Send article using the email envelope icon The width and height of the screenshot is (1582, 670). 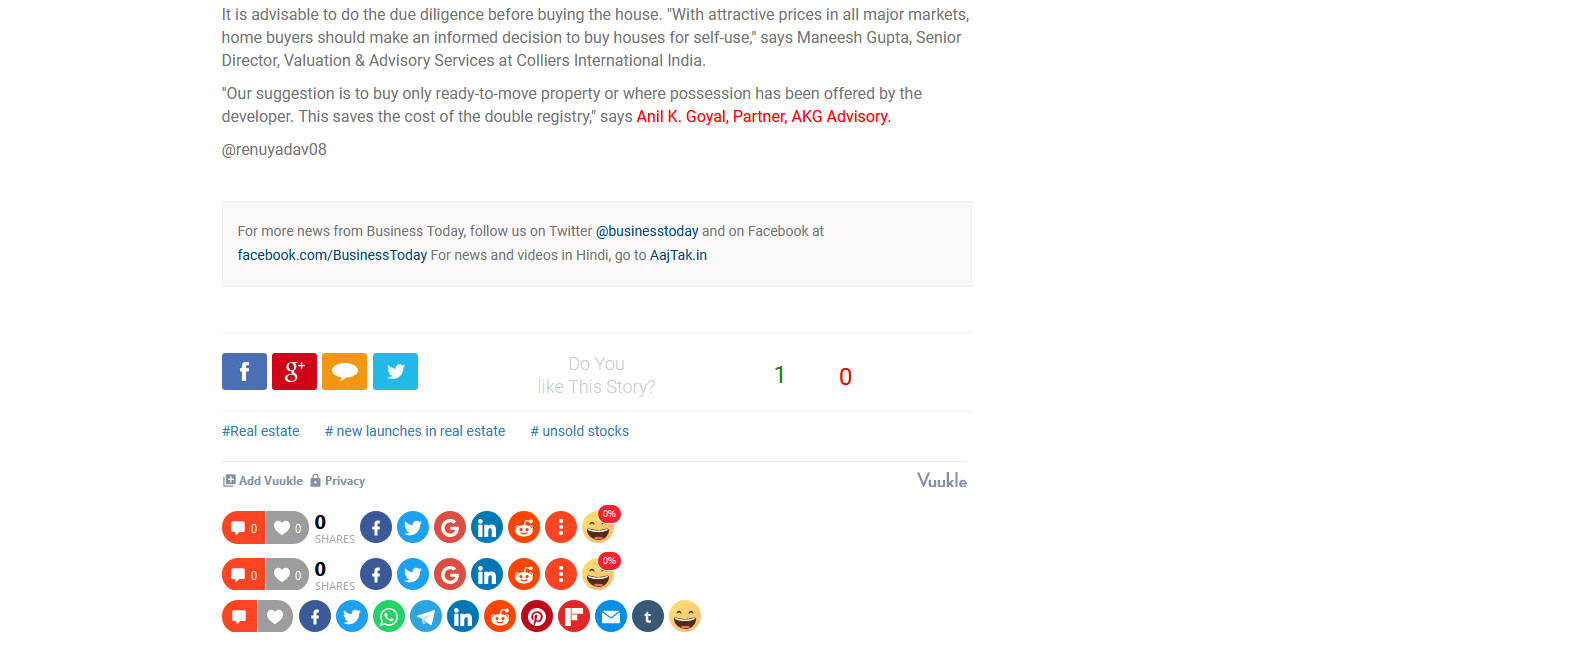pos(611,616)
